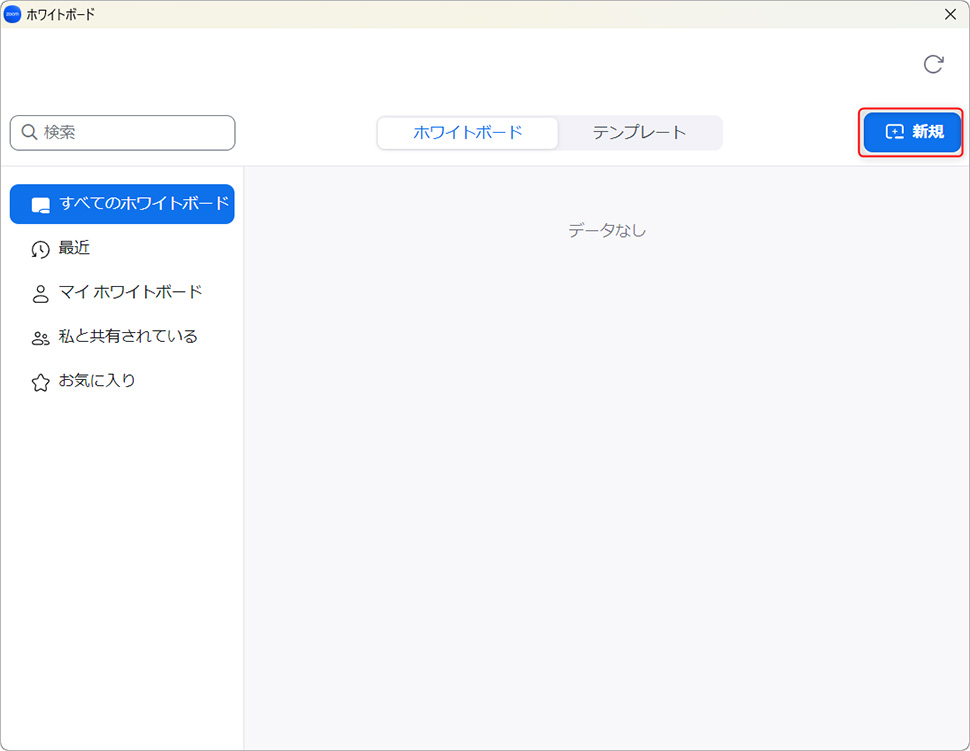Click the refresh icon at top right
Viewport: 970px width, 751px height.
(x=934, y=64)
